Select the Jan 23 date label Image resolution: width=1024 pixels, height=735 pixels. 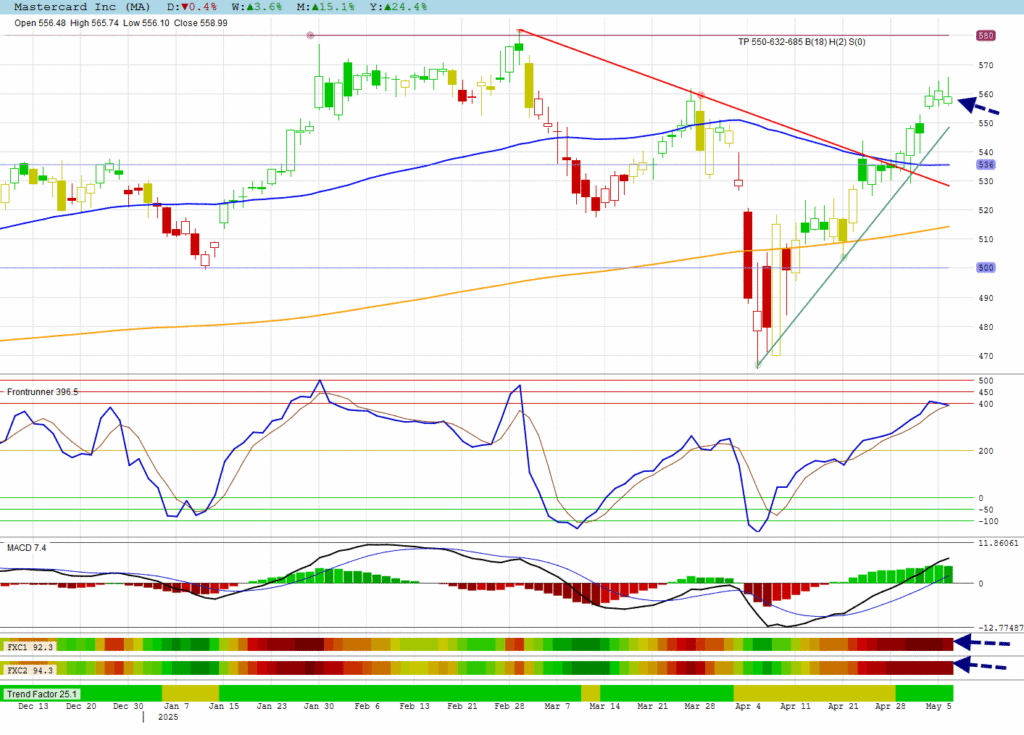point(272,706)
